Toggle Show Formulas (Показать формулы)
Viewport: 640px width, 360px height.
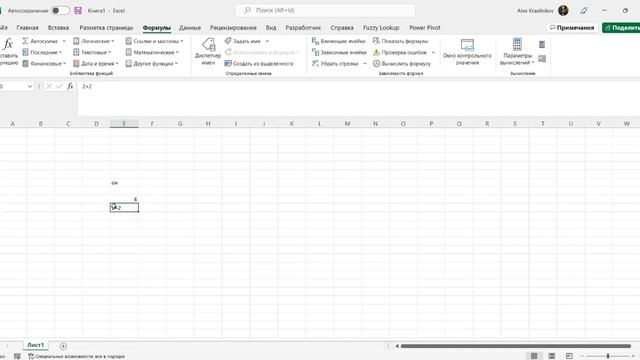[400, 41]
